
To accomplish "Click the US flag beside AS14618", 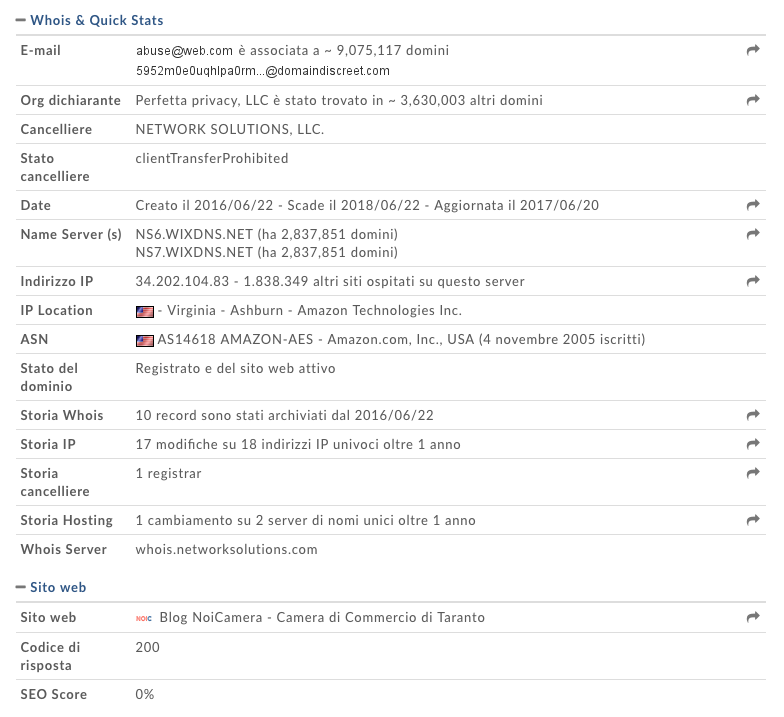I will pyautogui.click(x=145, y=340).
